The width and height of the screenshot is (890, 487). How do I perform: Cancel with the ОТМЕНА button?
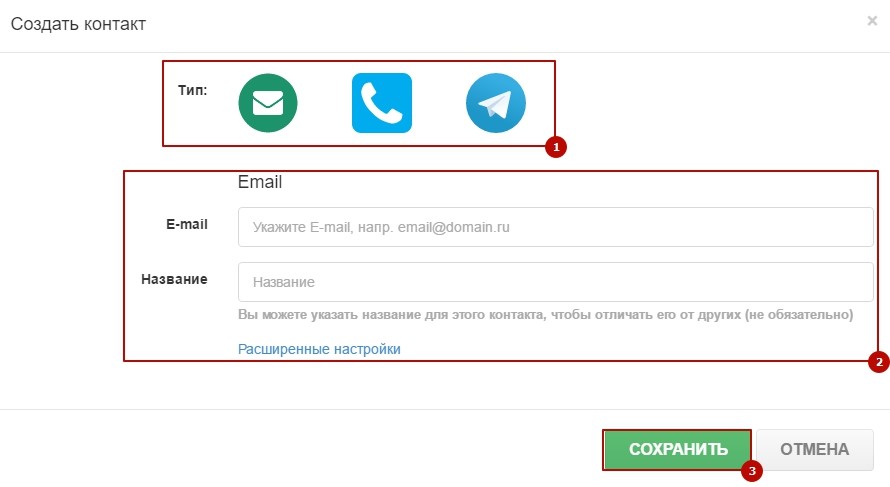click(815, 450)
